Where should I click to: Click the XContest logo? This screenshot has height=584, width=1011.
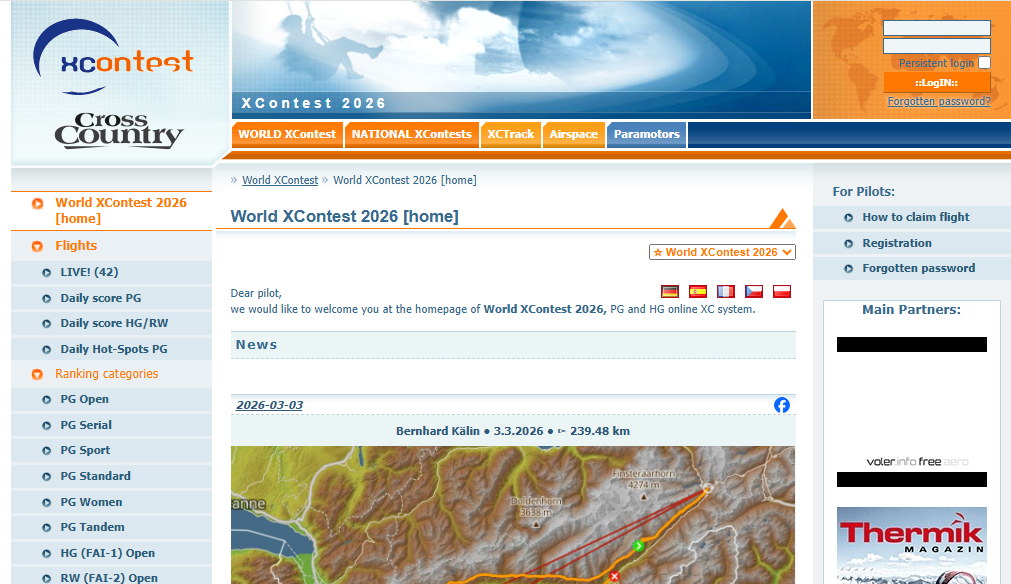pyautogui.click(x=113, y=57)
